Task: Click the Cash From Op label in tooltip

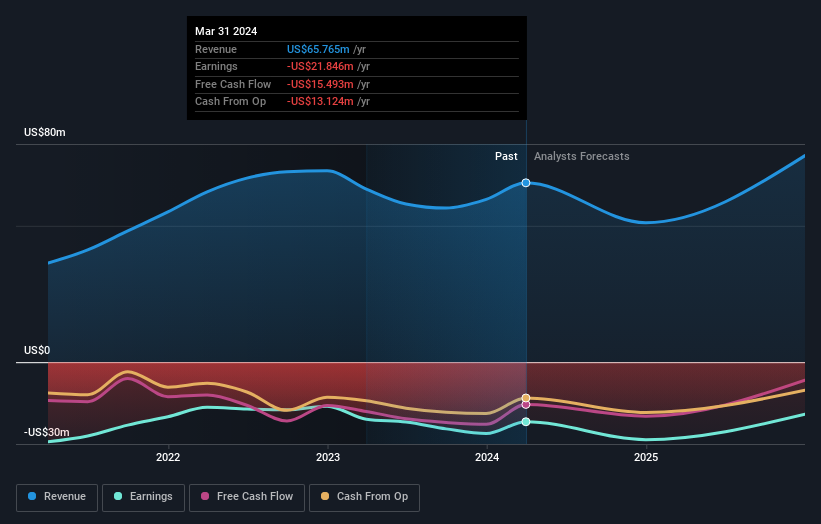Action: coord(230,102)
